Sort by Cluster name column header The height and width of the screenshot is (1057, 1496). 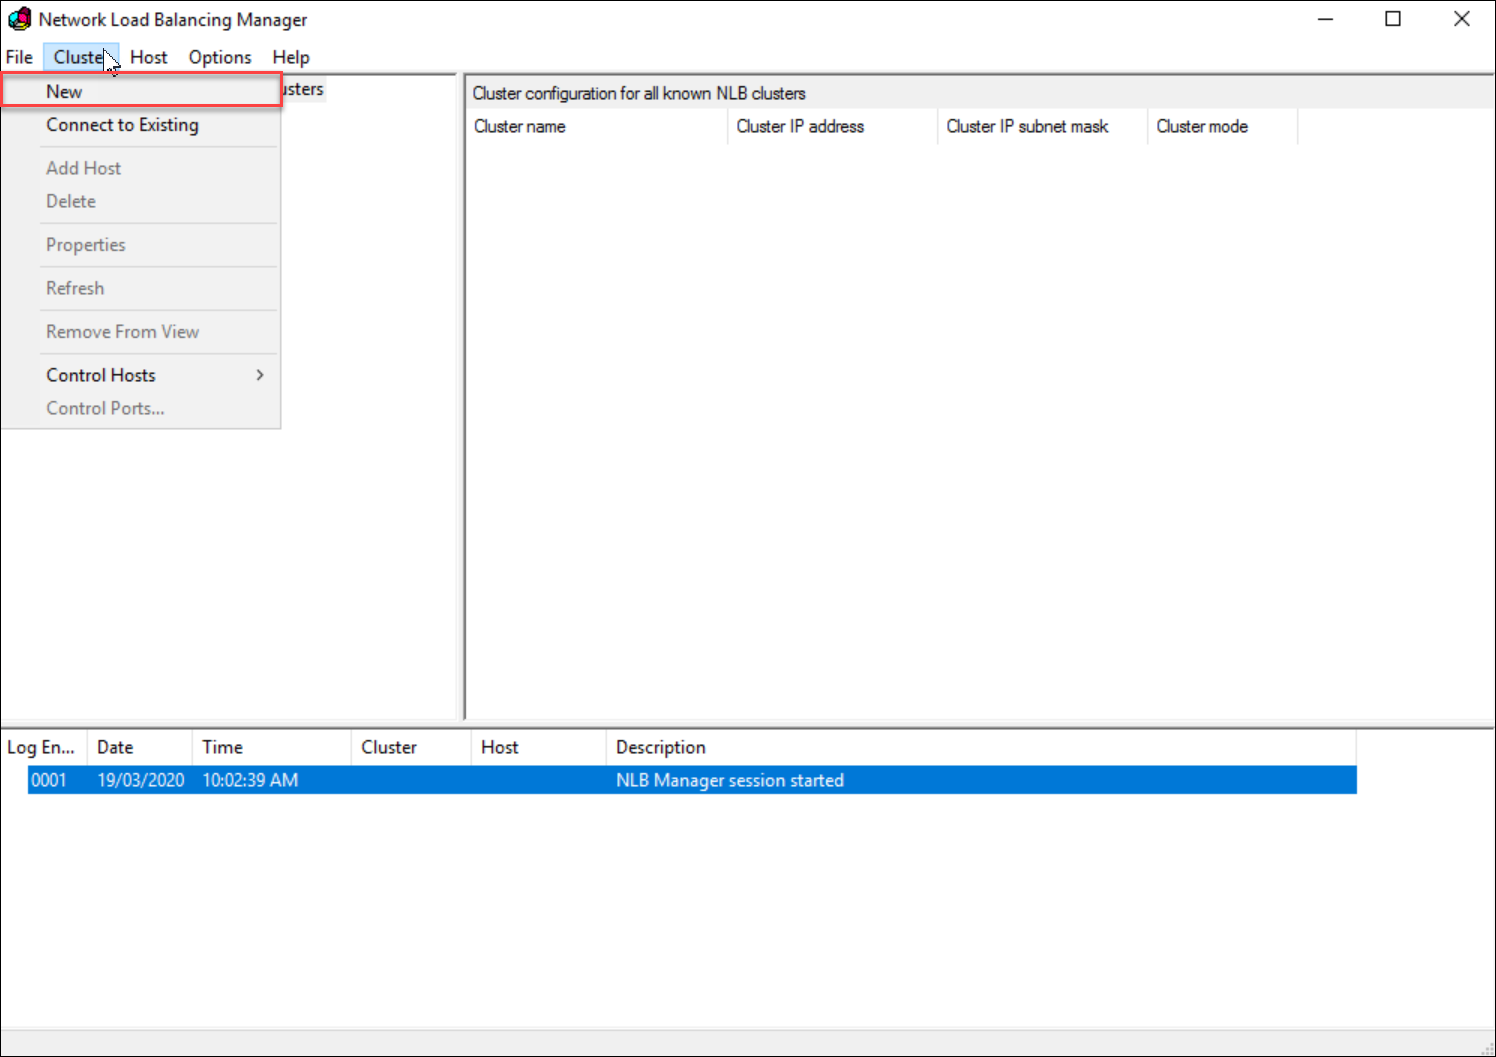pyautogui.click(x=520, y=126)
